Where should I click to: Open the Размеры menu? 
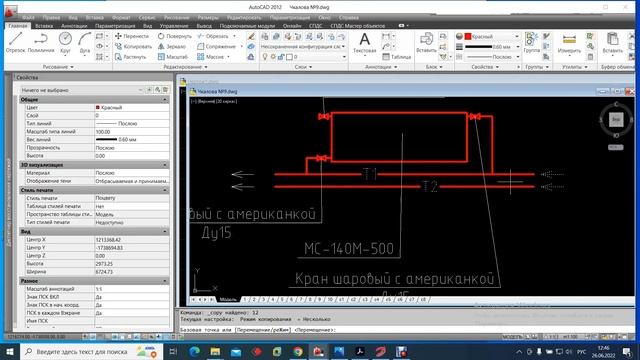coord(208,18)
